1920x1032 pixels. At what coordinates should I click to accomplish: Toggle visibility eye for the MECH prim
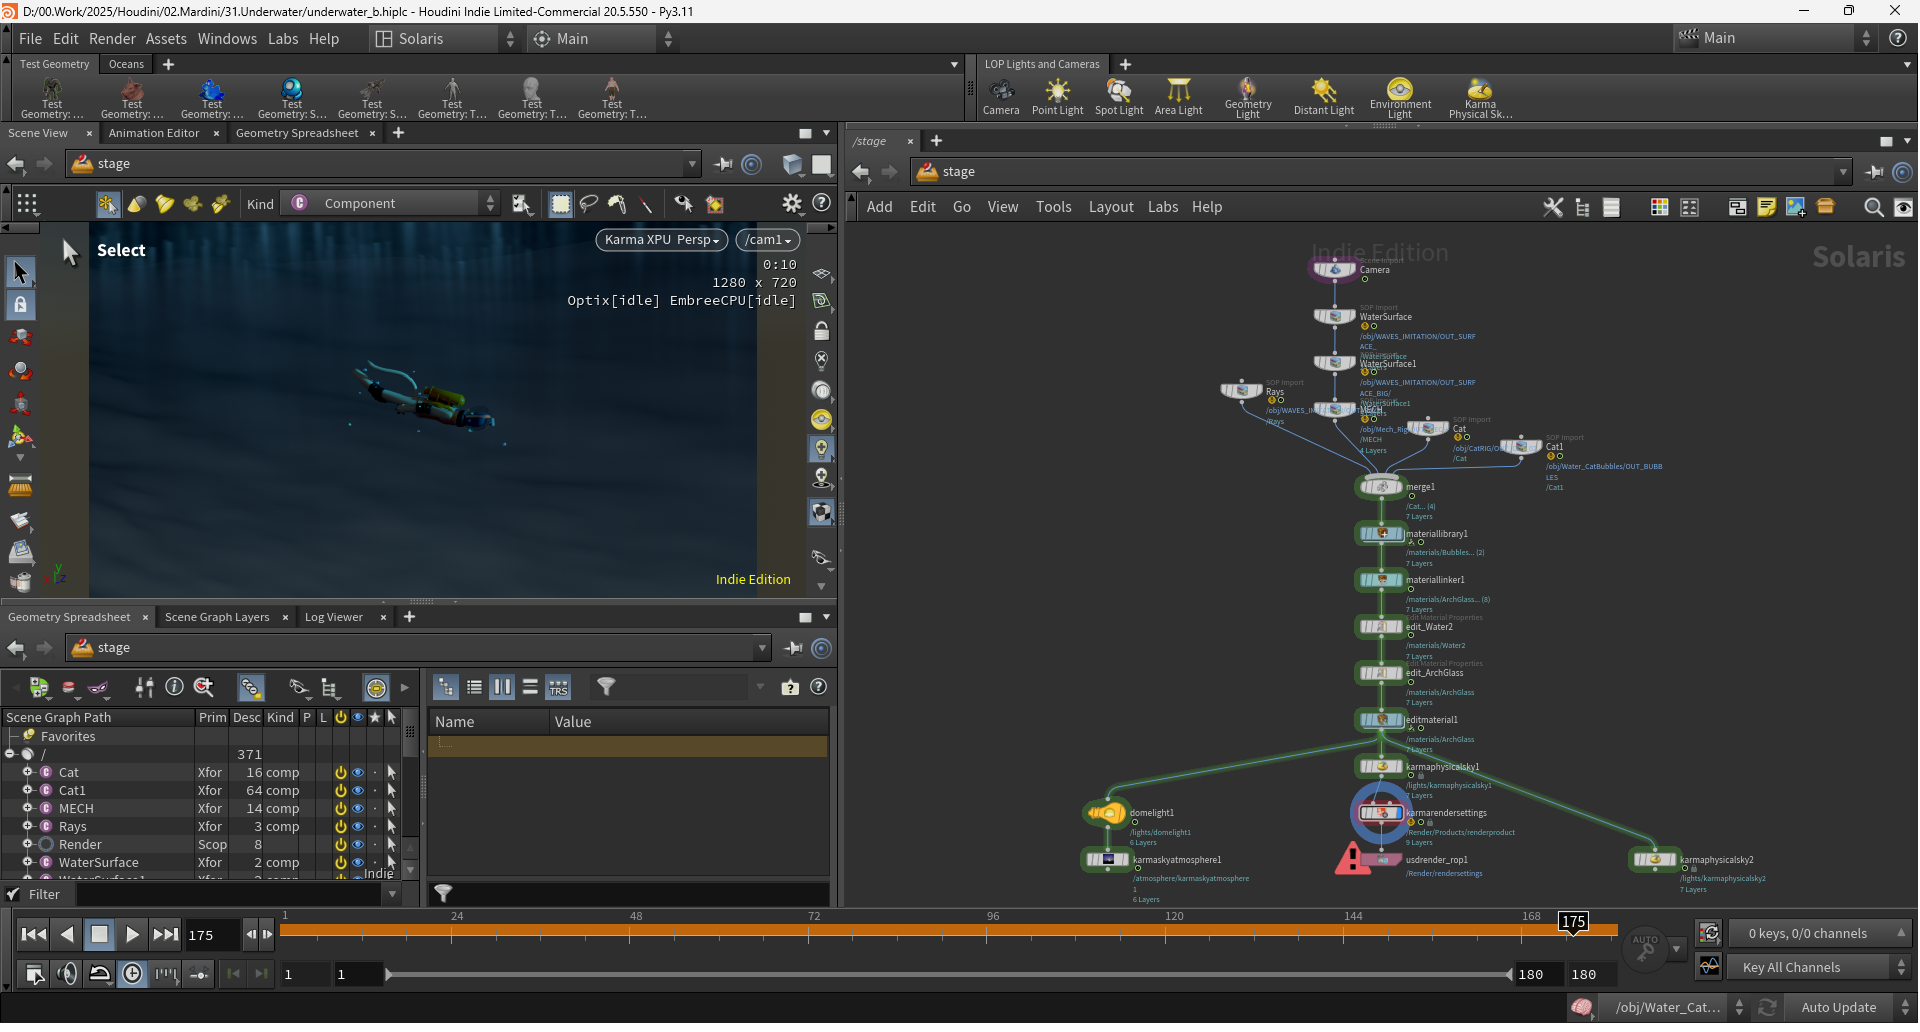357,809
